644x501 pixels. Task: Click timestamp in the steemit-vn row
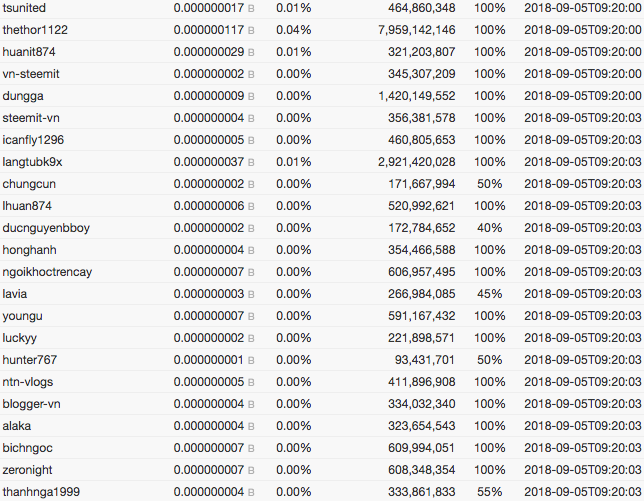click(x=583, y=118)
